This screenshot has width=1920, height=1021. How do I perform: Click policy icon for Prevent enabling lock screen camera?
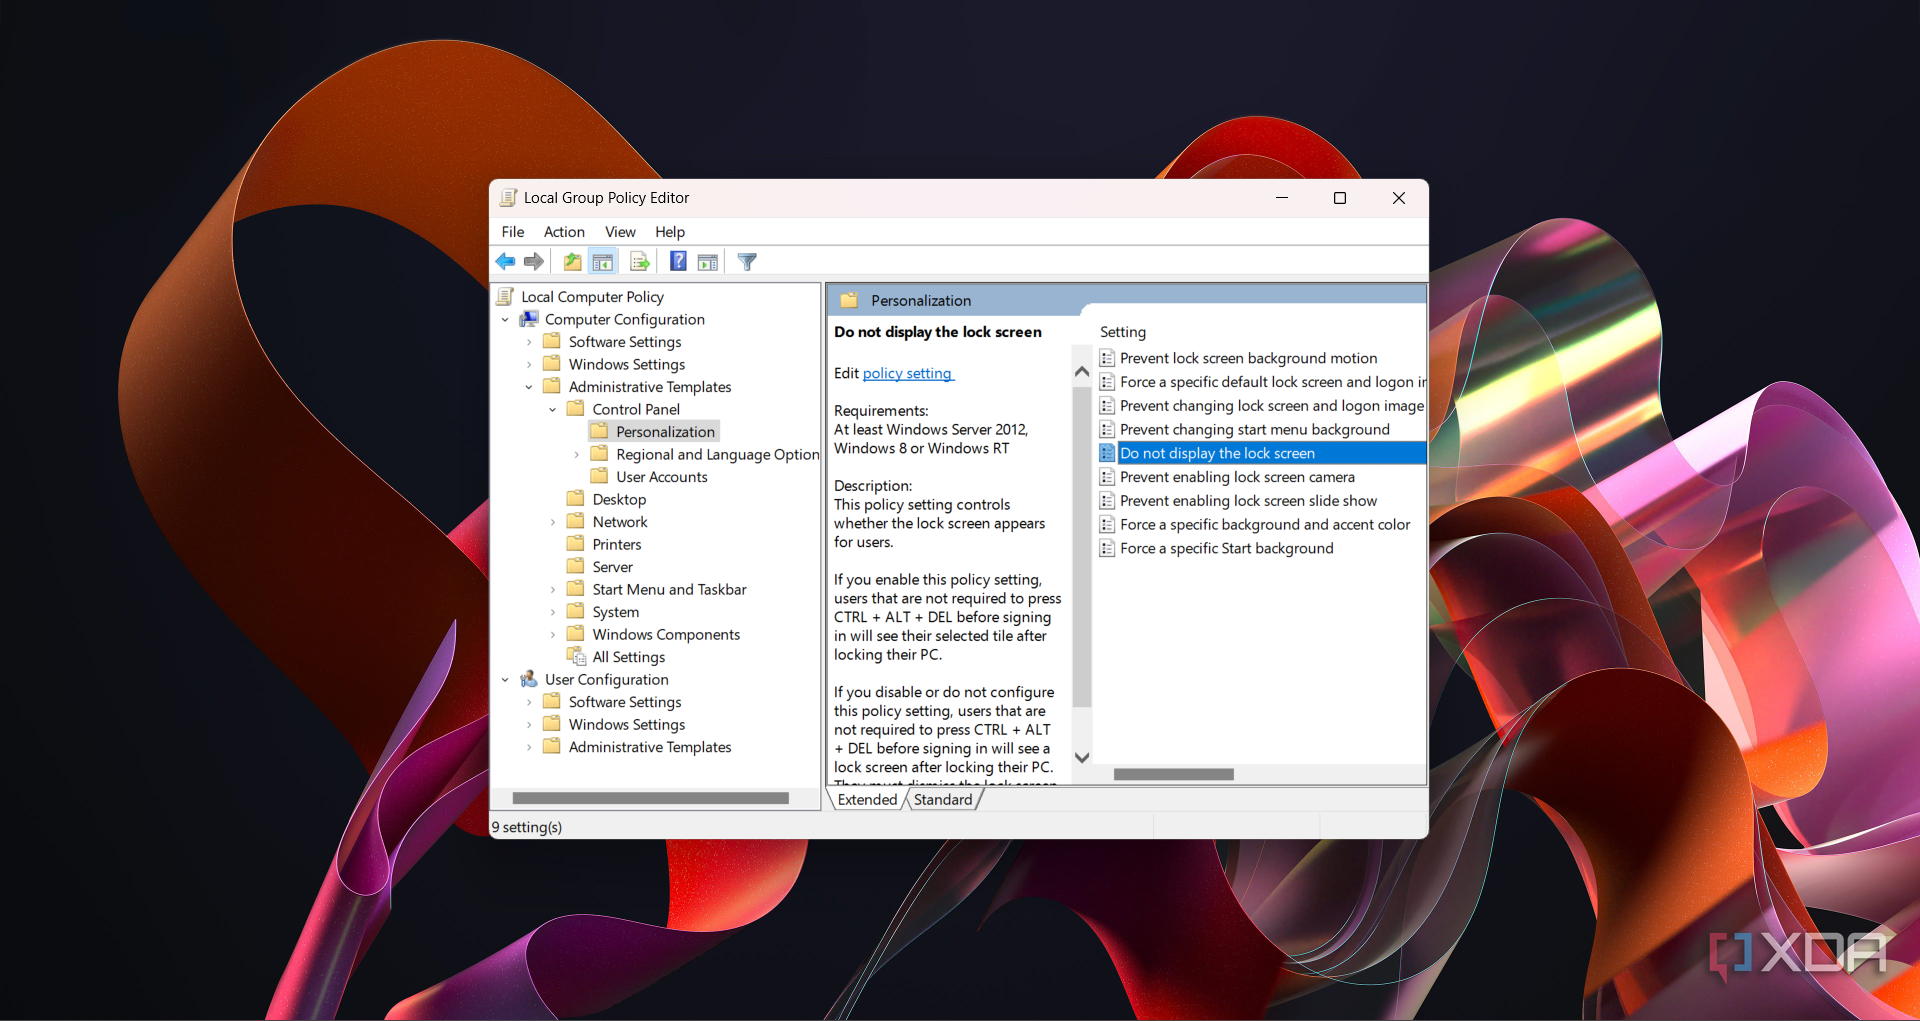tap(1107, 477)
